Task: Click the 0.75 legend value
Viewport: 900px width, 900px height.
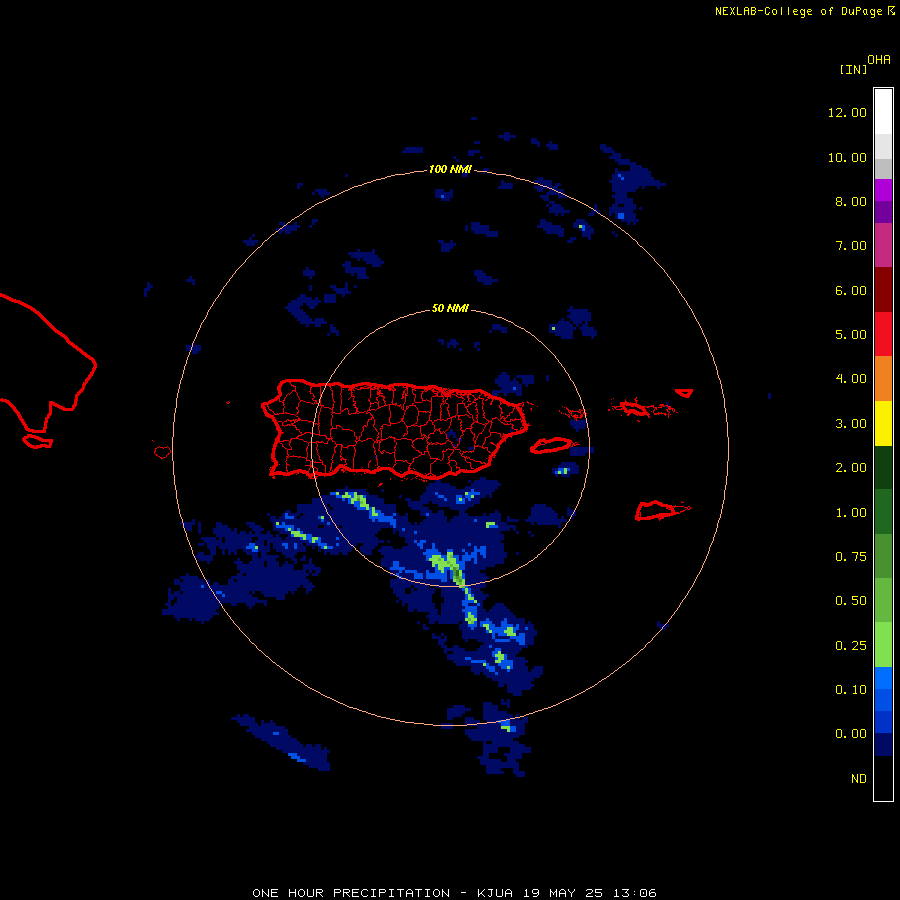Action: pos(851,557)
